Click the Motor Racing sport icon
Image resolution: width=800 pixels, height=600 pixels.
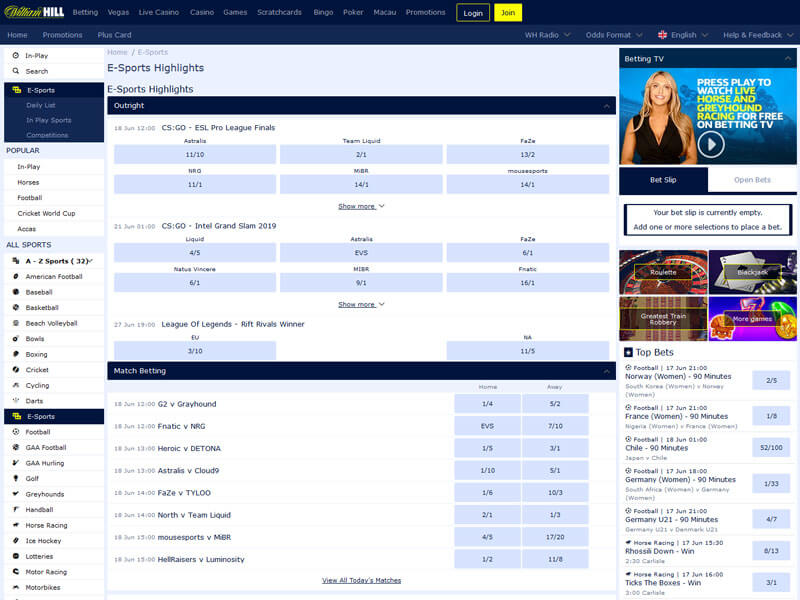(16, 571)
